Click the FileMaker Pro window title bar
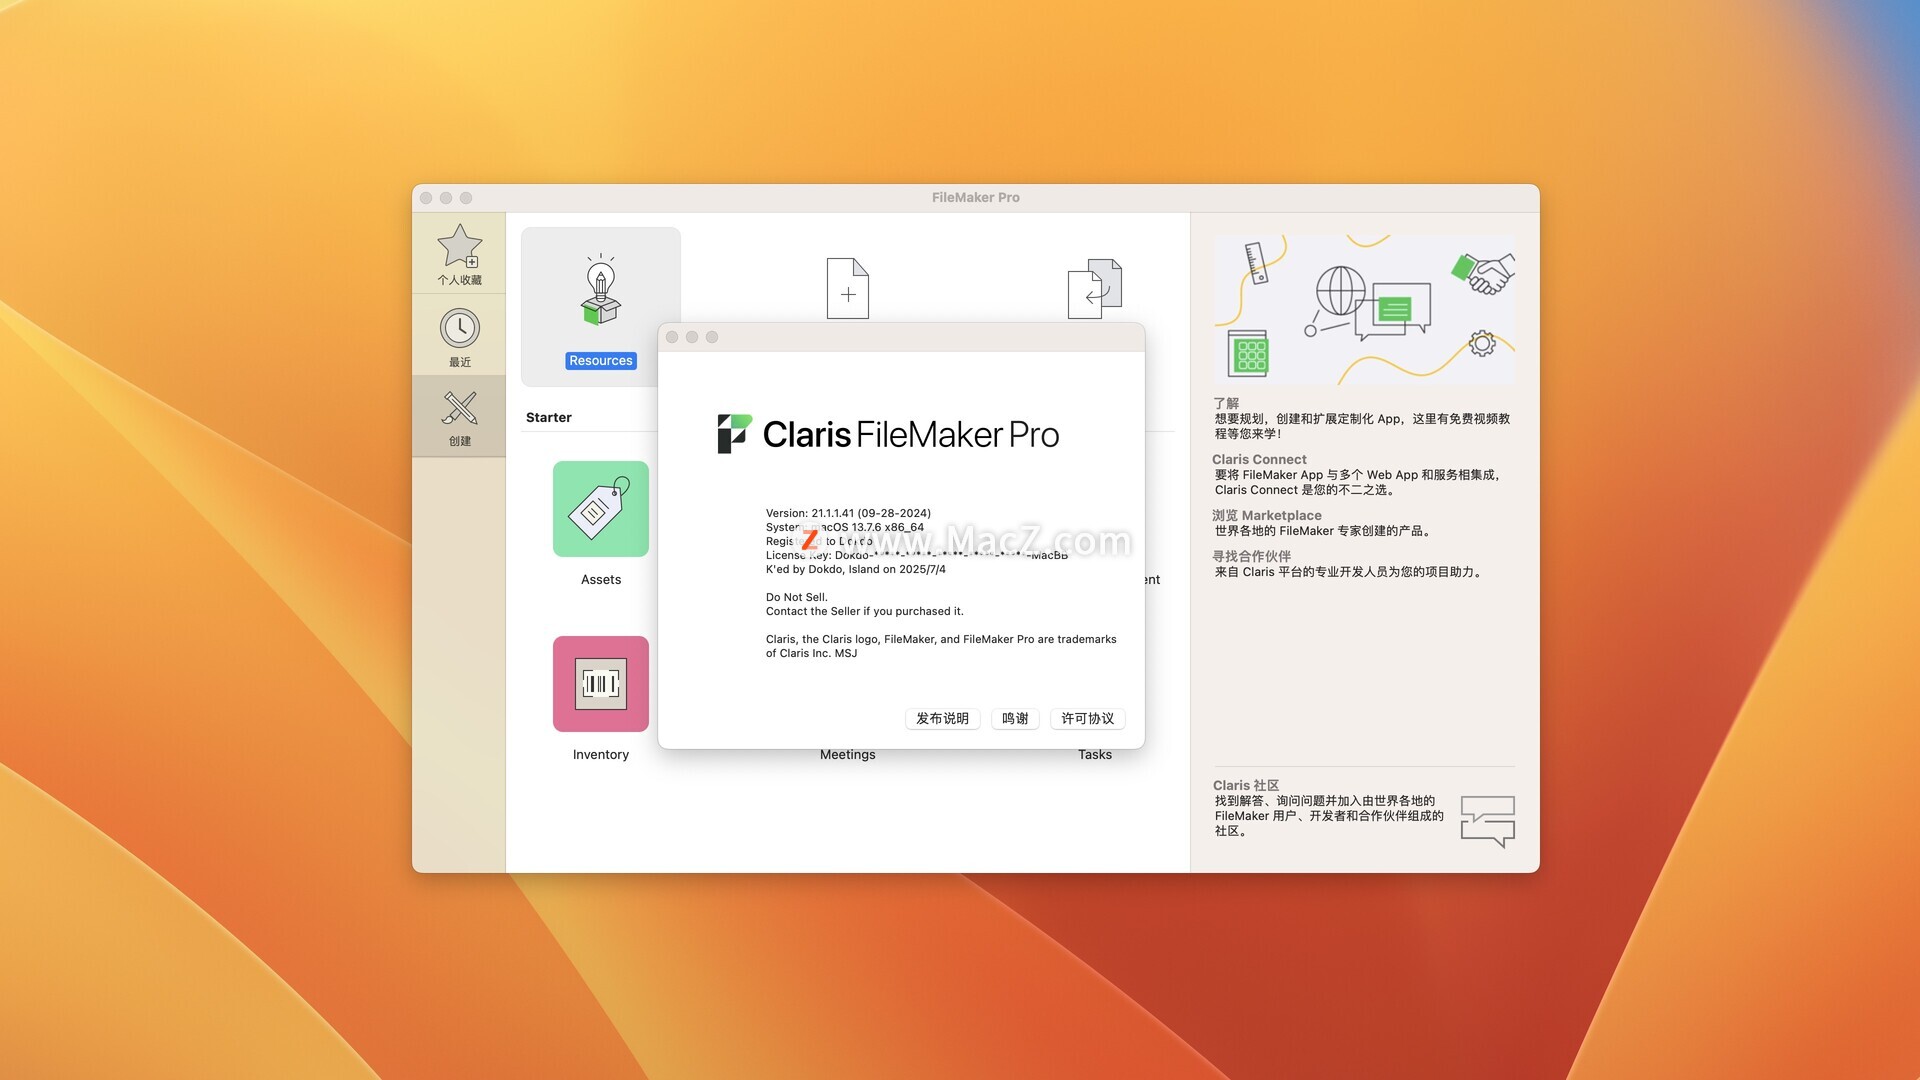1920x1080 pixels. pos(975,198)
